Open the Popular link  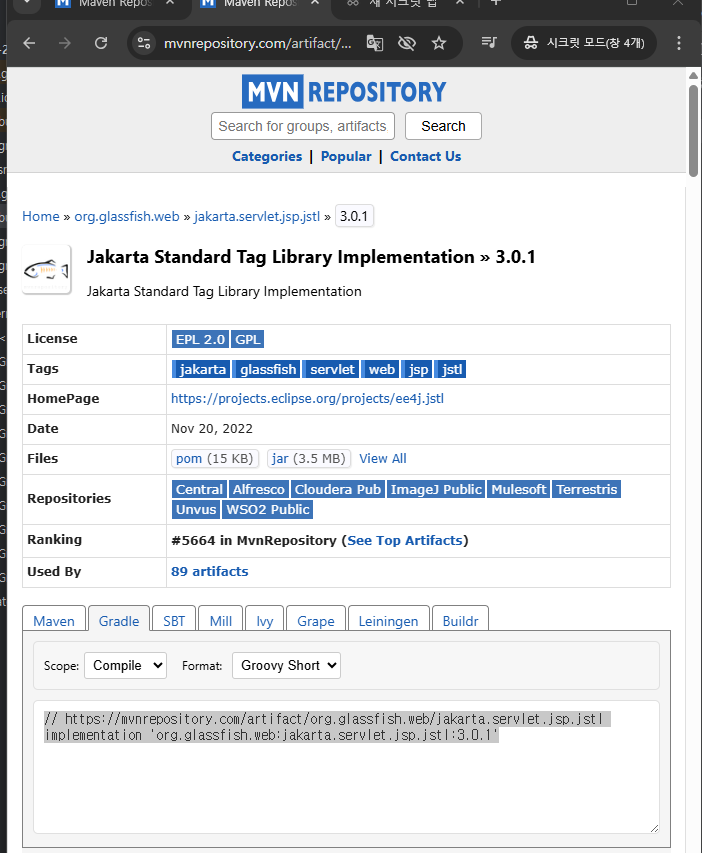tap(346, 157)
